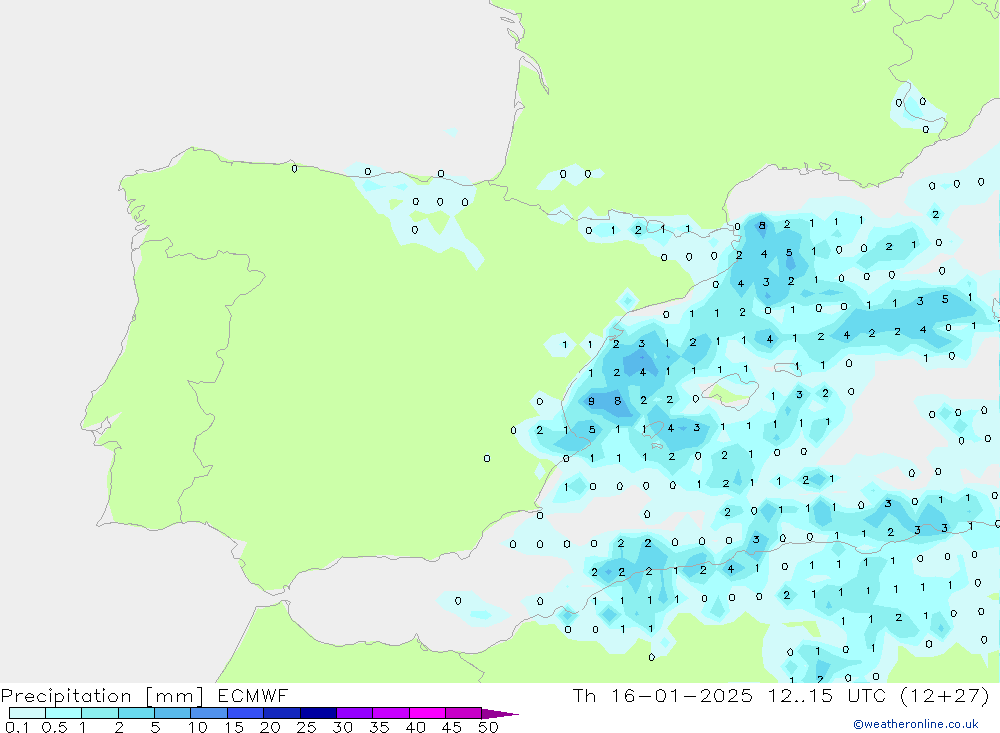This screenshot has height=733, width=1000.
Task: Click the '20' legend scale label
Action: (269, 727)
